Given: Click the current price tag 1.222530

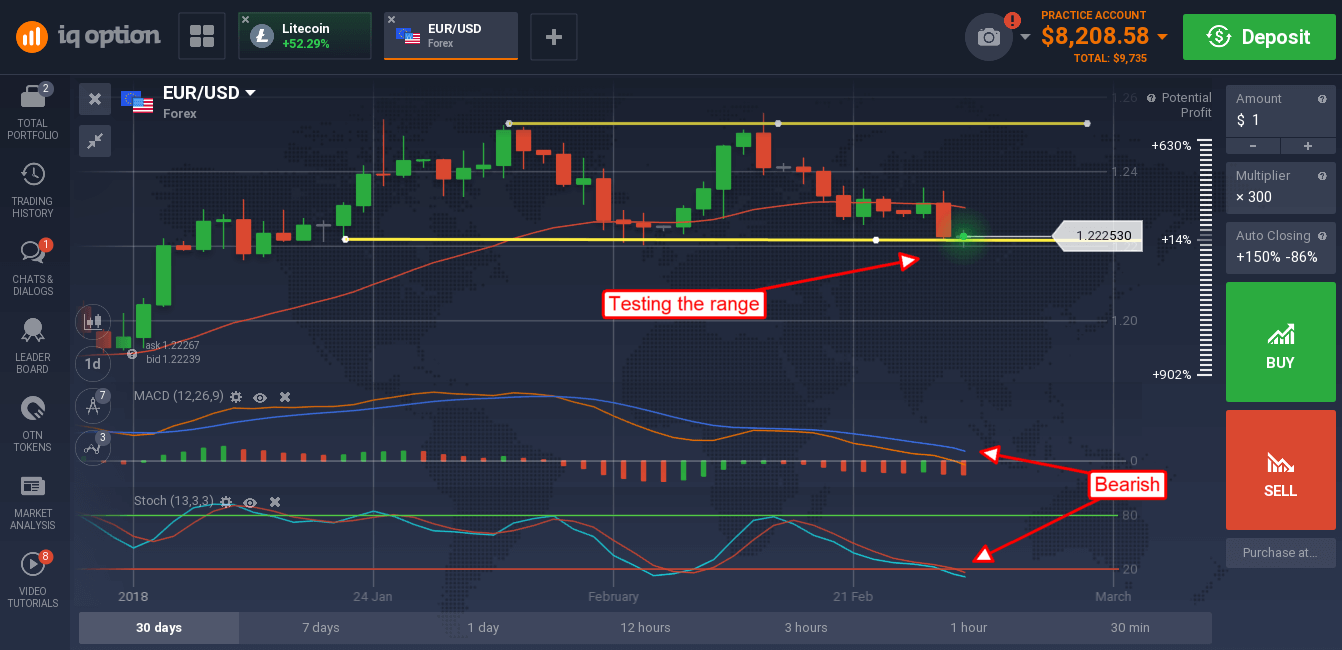Looking at the screenshot, I should coord(1098,236).
